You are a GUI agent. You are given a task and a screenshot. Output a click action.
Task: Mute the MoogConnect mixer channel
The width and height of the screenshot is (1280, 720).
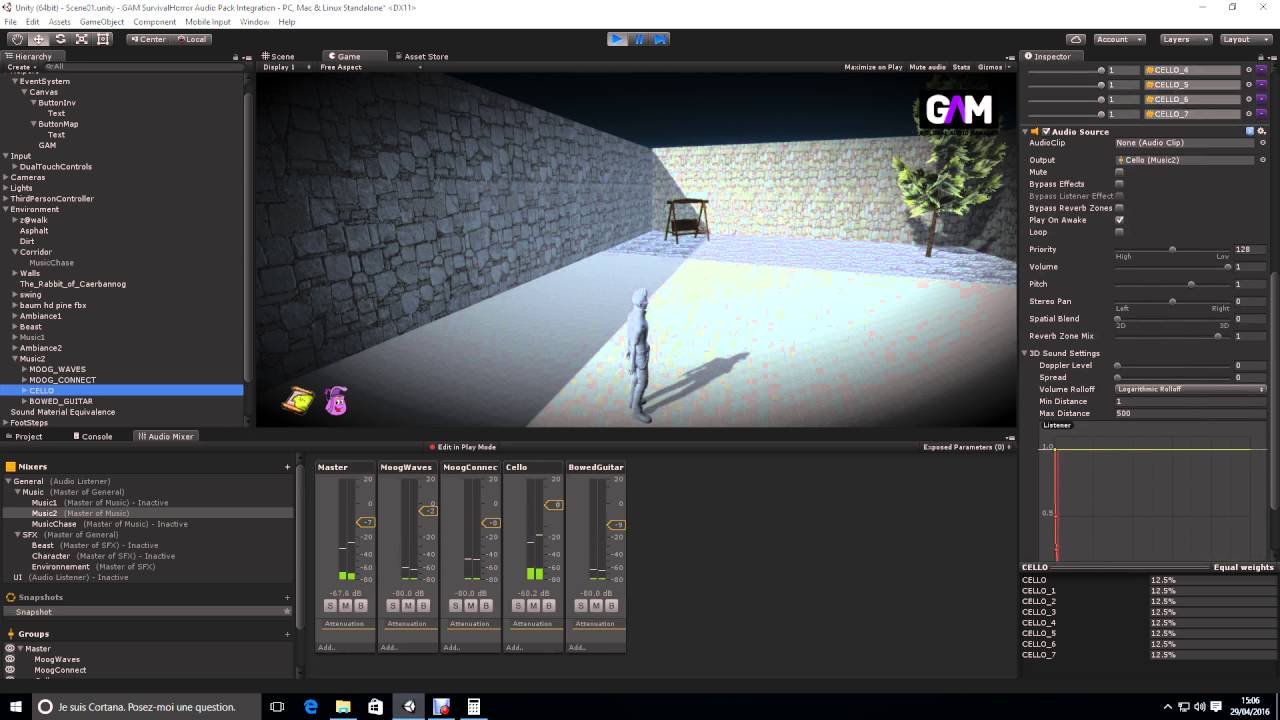tap(470, 605)
